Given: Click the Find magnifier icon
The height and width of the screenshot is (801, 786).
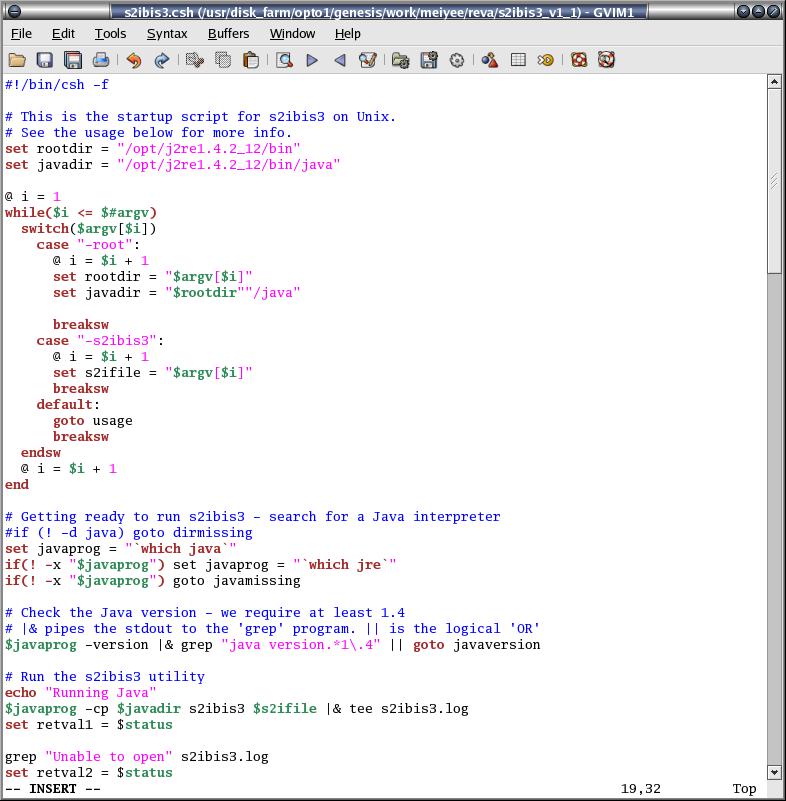Looking at the screenshot, I should coord(284,60).
